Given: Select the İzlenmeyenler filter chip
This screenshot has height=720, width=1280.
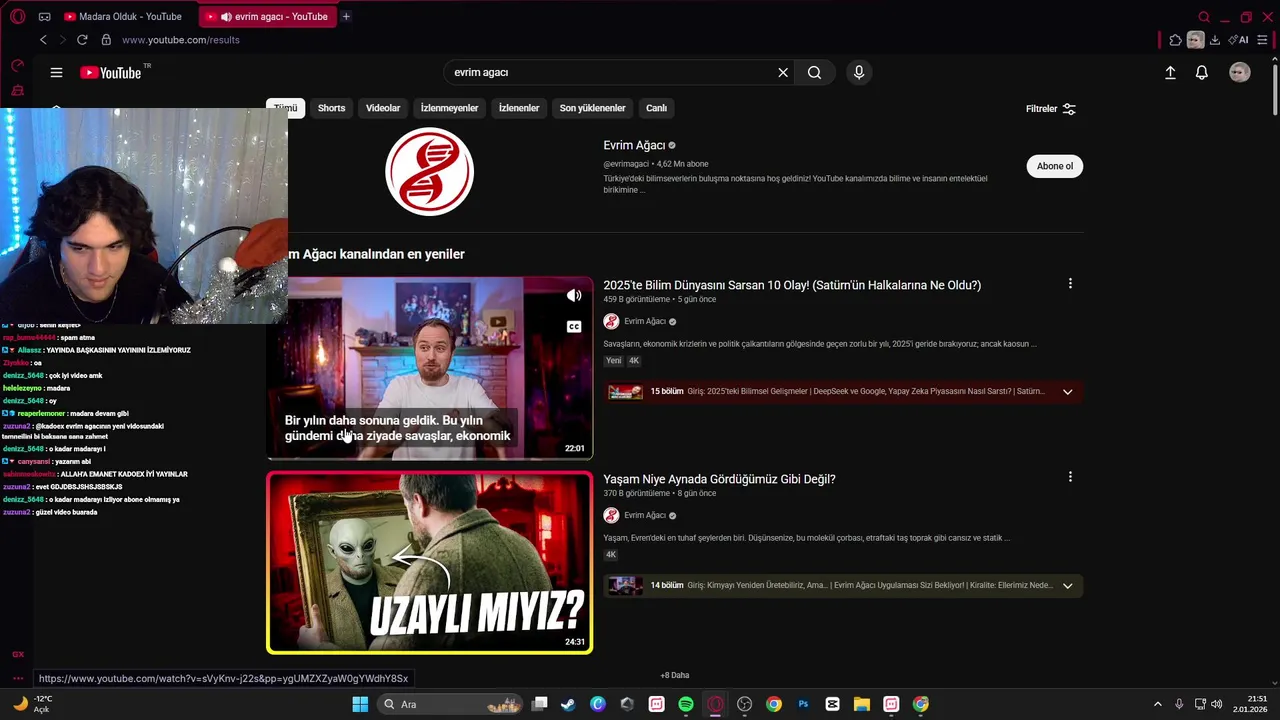Looking at the screenshot, I should point(449,108).
